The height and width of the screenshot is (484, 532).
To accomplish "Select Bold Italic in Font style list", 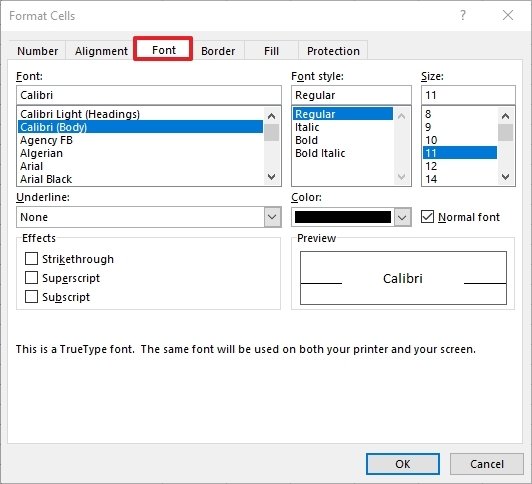I will tap(320, 153).
